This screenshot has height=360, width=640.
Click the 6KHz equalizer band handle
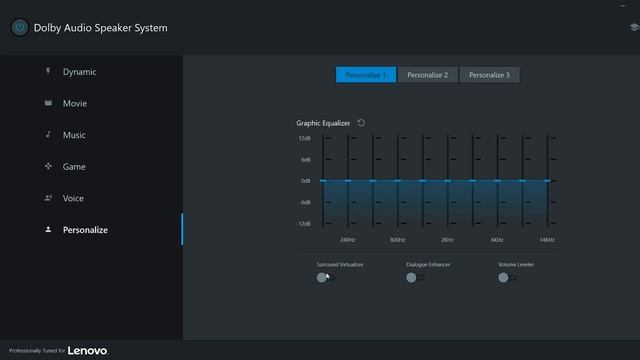point(497,180)
